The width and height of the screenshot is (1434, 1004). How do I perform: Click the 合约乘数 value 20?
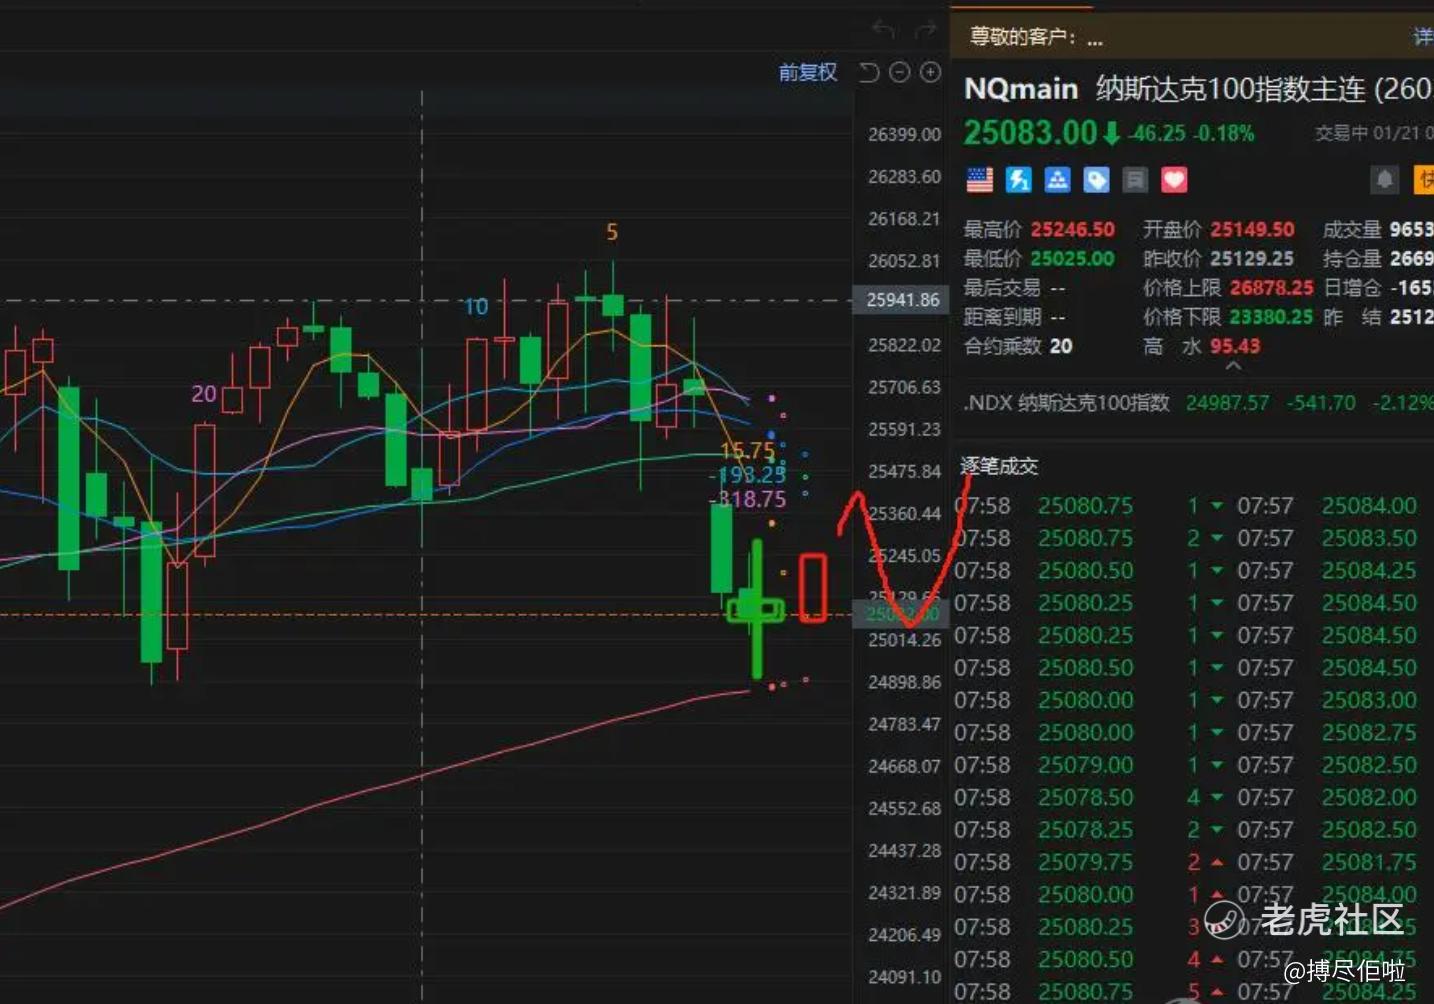pyautogui.click(x=1061, y=346)
